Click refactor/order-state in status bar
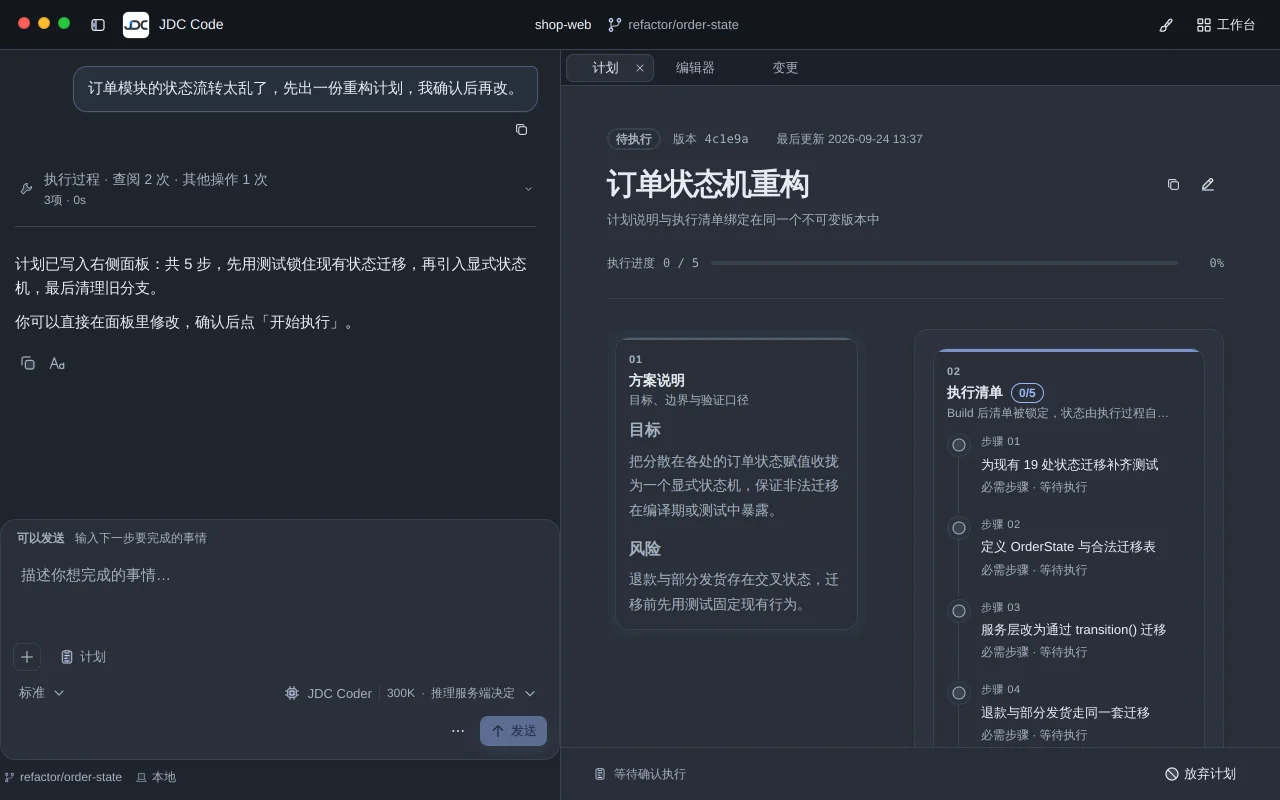Screen dimensions: 1280x800 tap(63, 777)
